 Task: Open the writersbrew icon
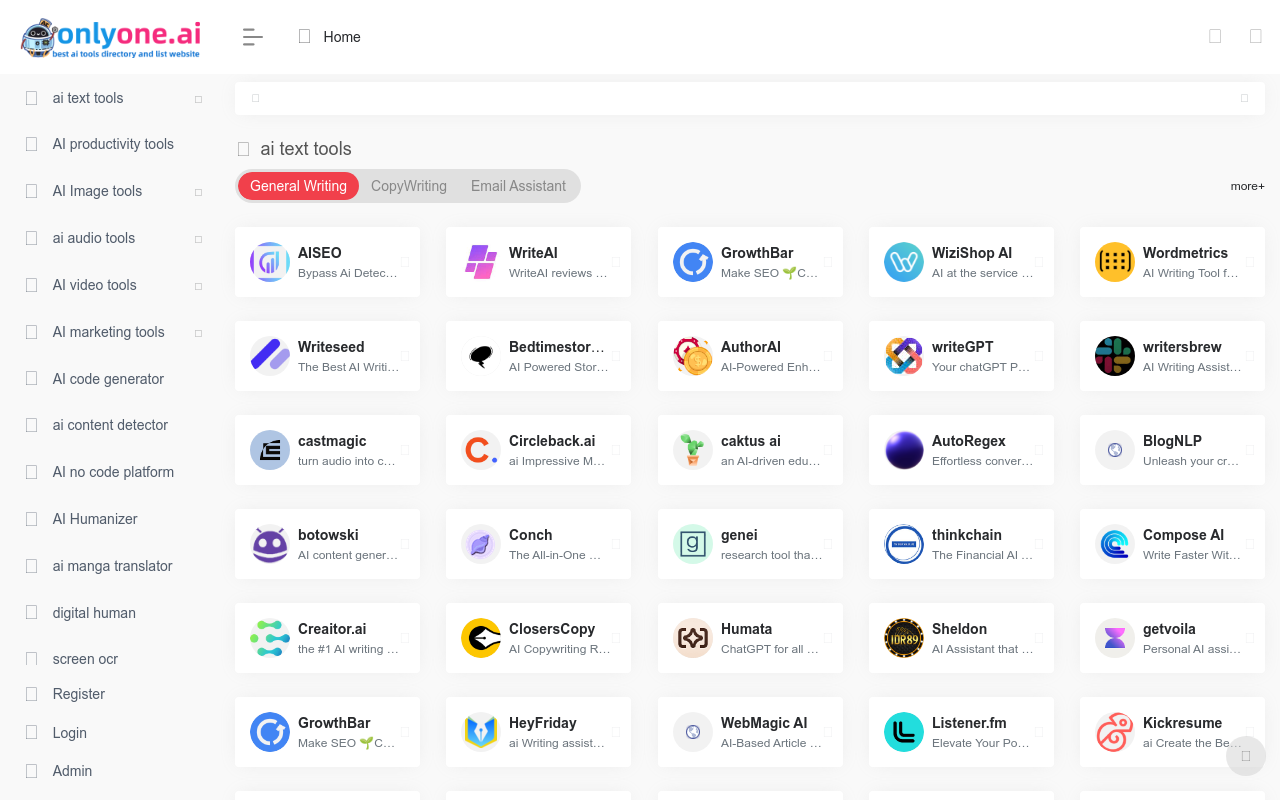(x=1115, y=356)
